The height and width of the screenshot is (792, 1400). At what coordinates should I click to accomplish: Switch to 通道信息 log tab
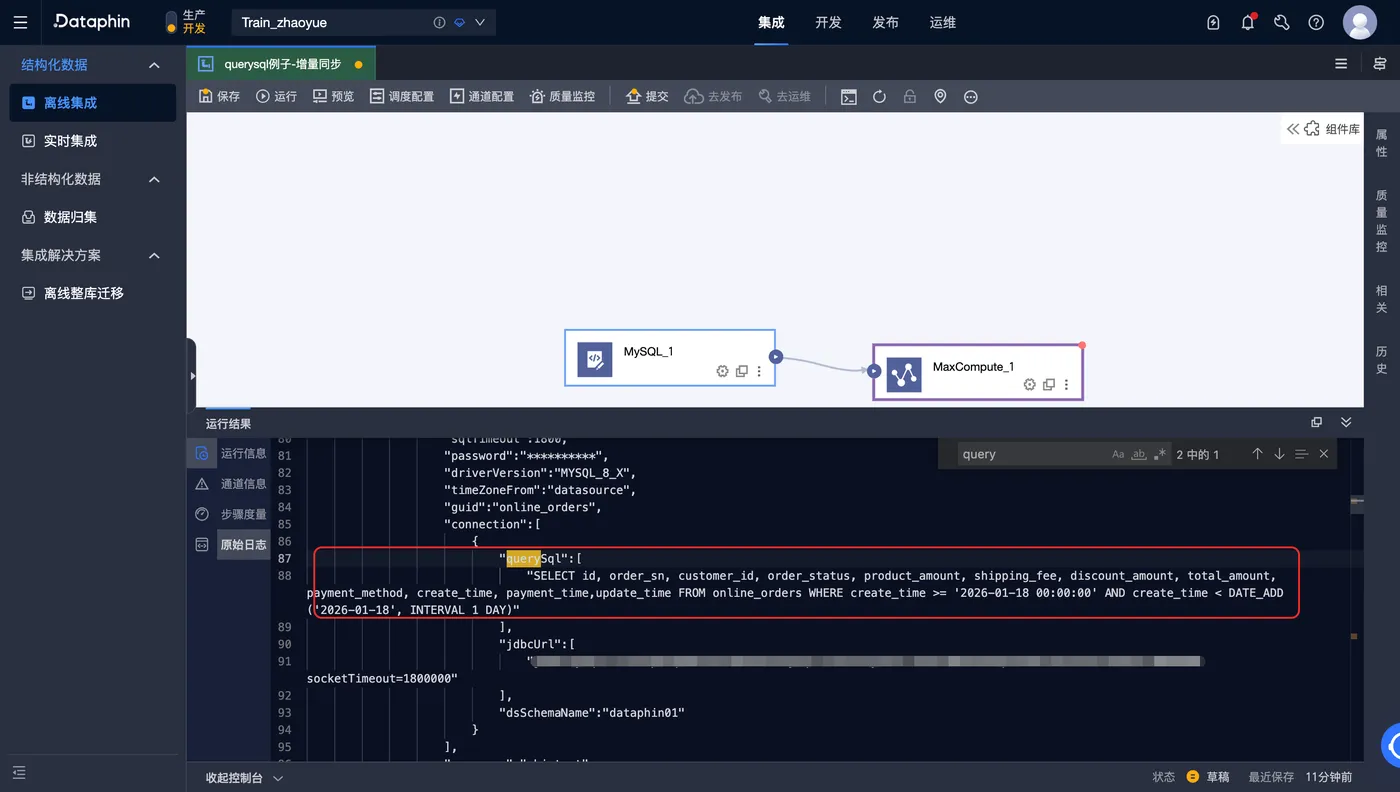pos(230,484)
